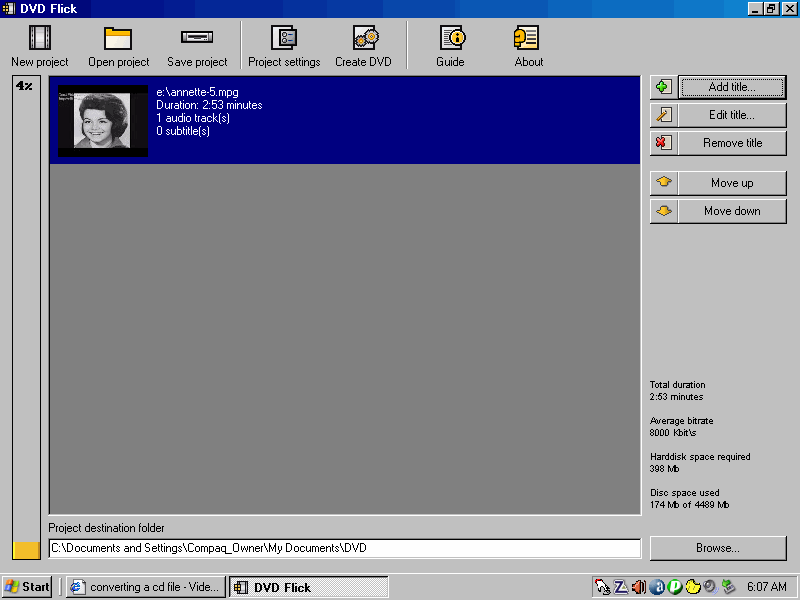The image size is (800, 600).
Task: Open the Guide toolbar icon
Action: (x=453, y=38)
